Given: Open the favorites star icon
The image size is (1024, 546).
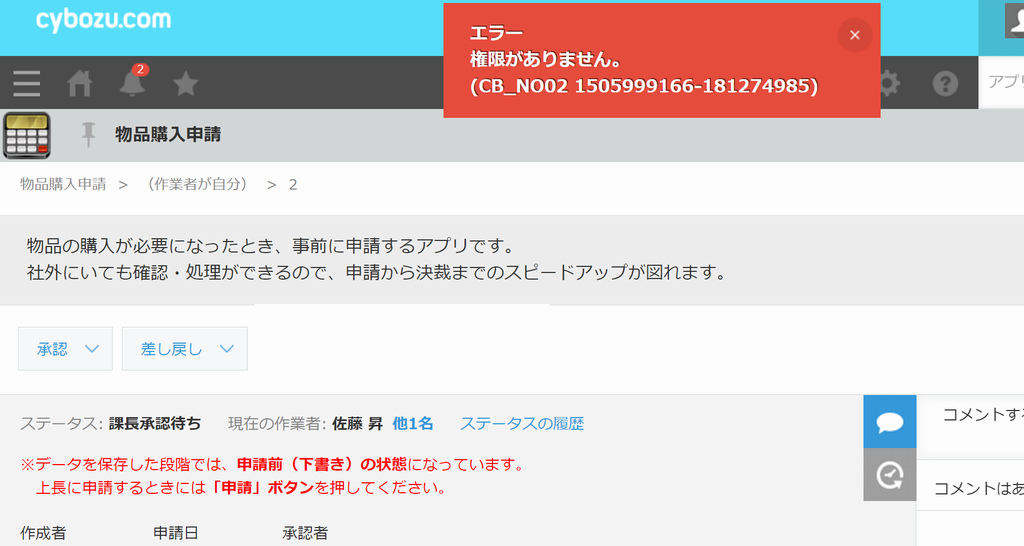Looking at the screenshot, I should tap(185, 84).
